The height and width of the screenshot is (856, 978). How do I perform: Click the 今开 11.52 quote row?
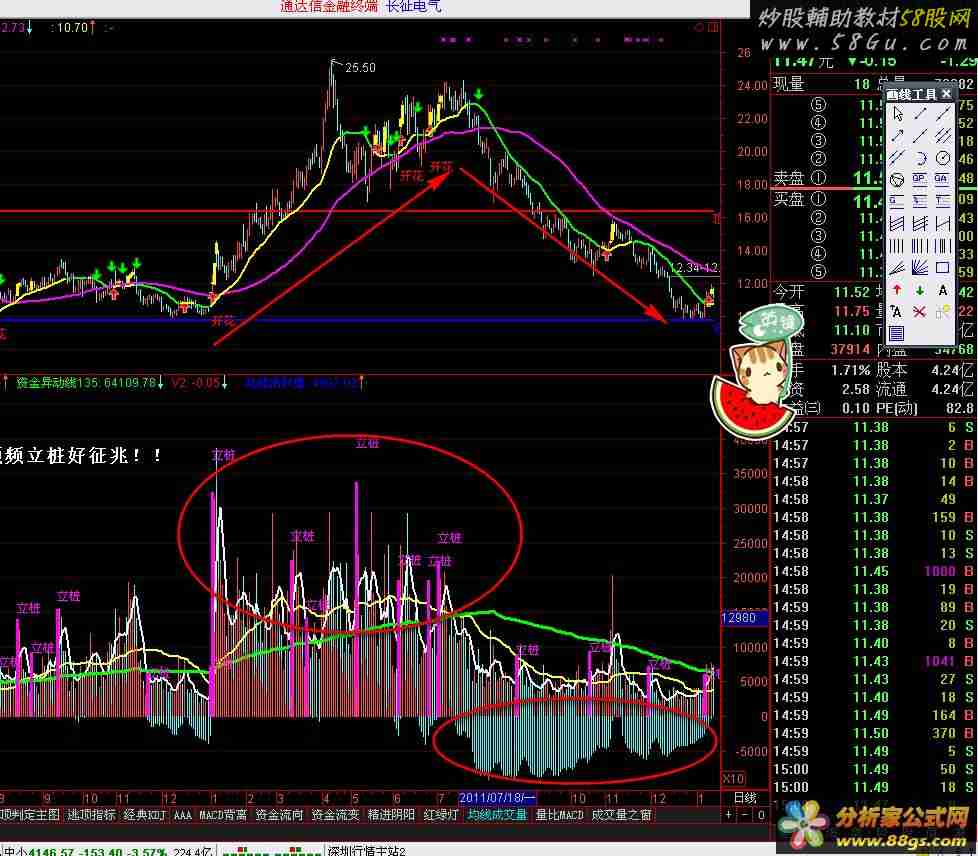(822, 292)
